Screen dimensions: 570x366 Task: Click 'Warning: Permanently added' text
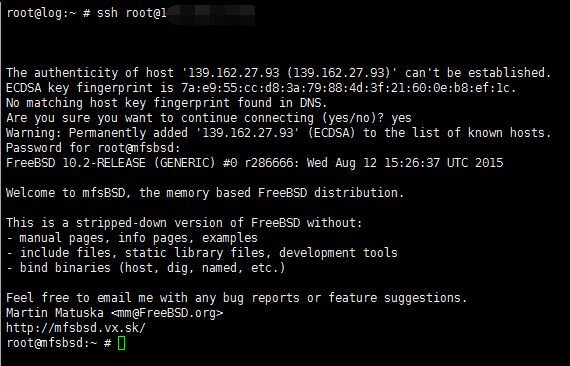point(97,133)
